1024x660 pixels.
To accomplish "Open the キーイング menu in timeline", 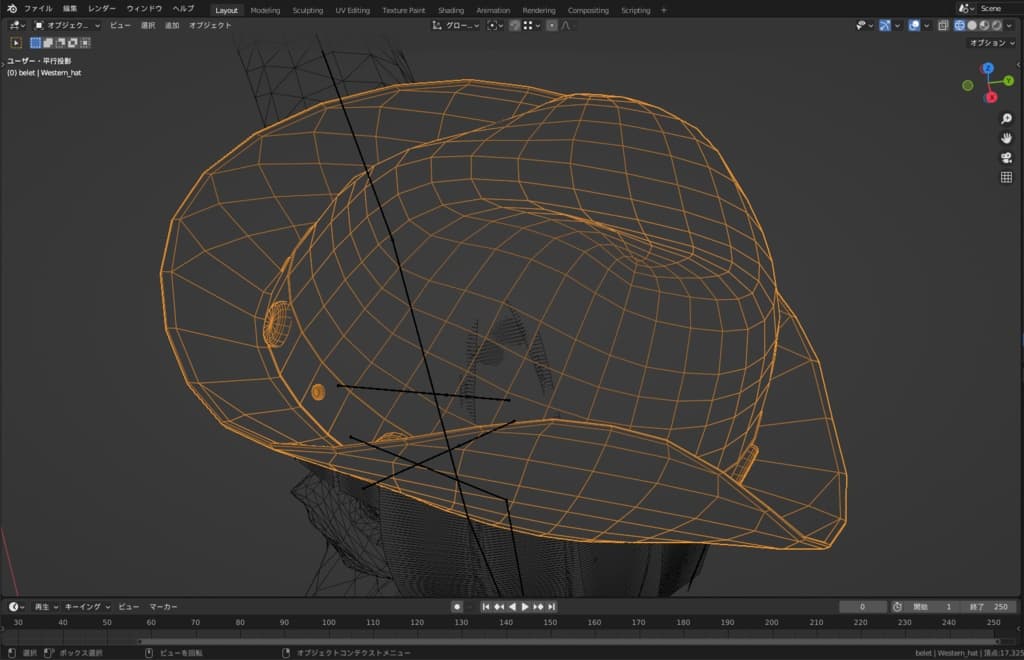I will [x=82, y=607].
